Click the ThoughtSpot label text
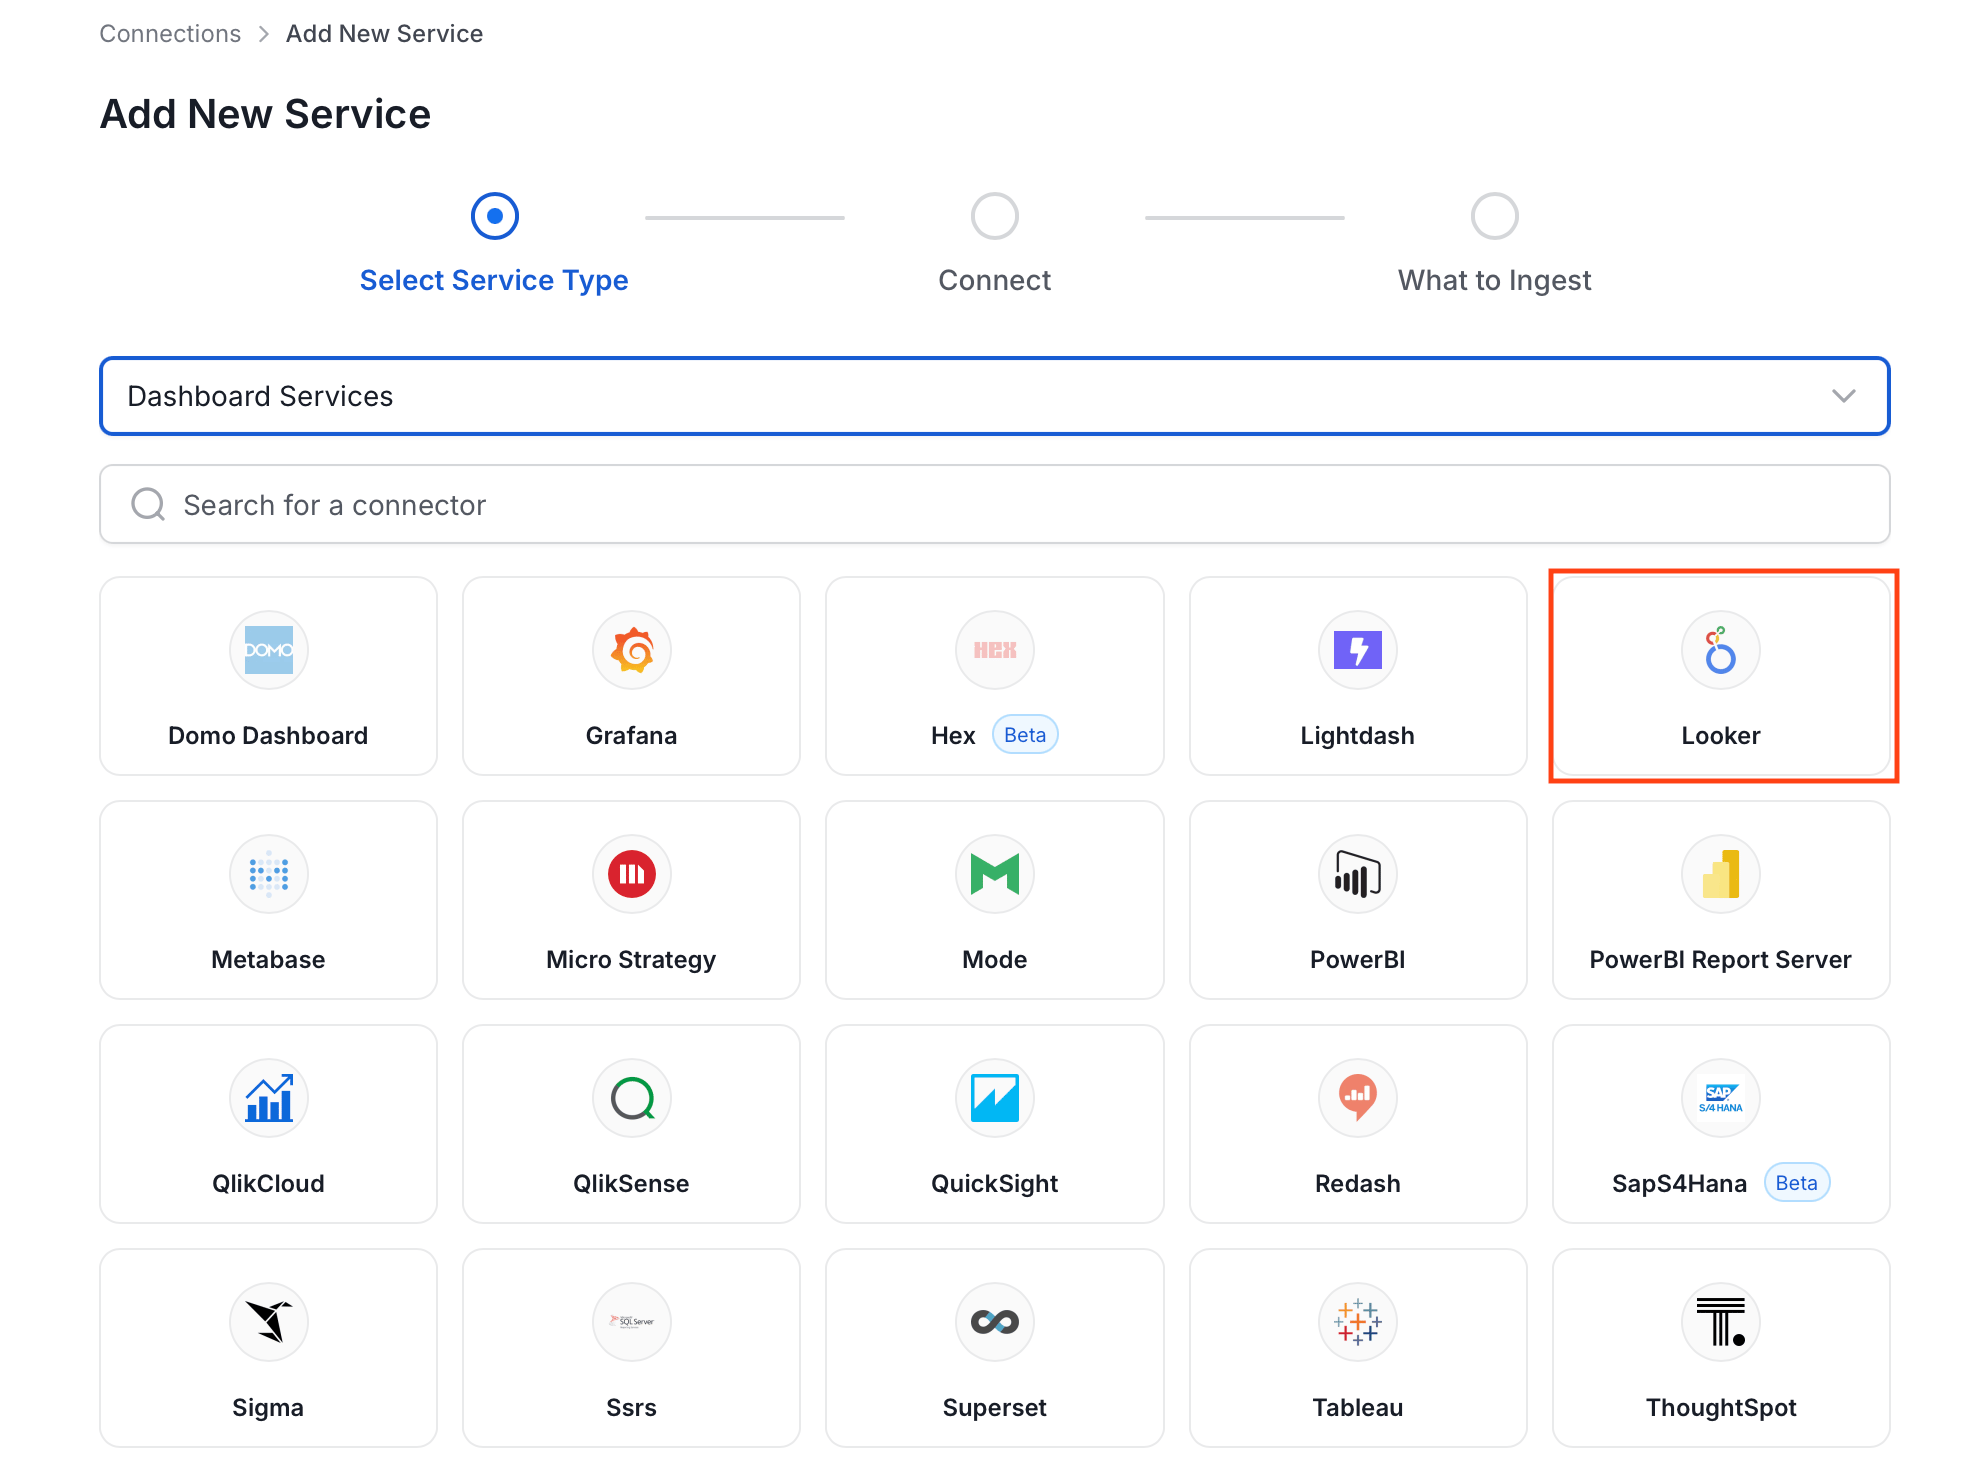This screenshot has height=1470, width=1972. pos(1720,1408)
